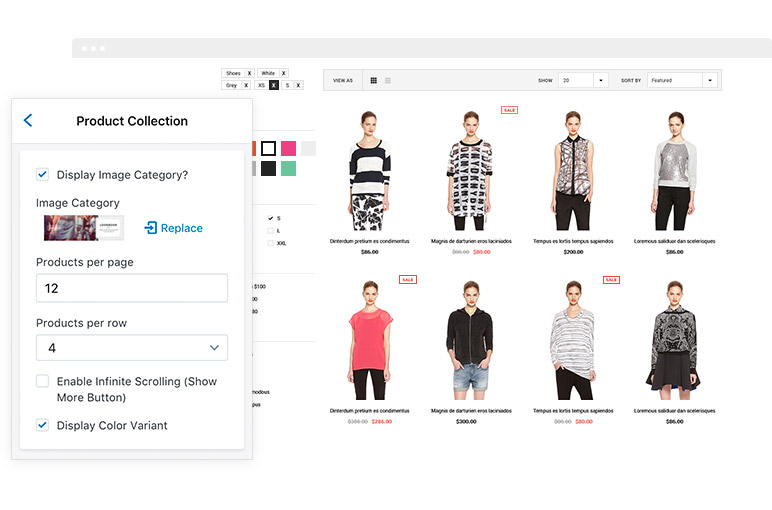This screenshot has width=772, height=510.
Task: Open the patterned sweater with skirt image
Action: (674, 340)
